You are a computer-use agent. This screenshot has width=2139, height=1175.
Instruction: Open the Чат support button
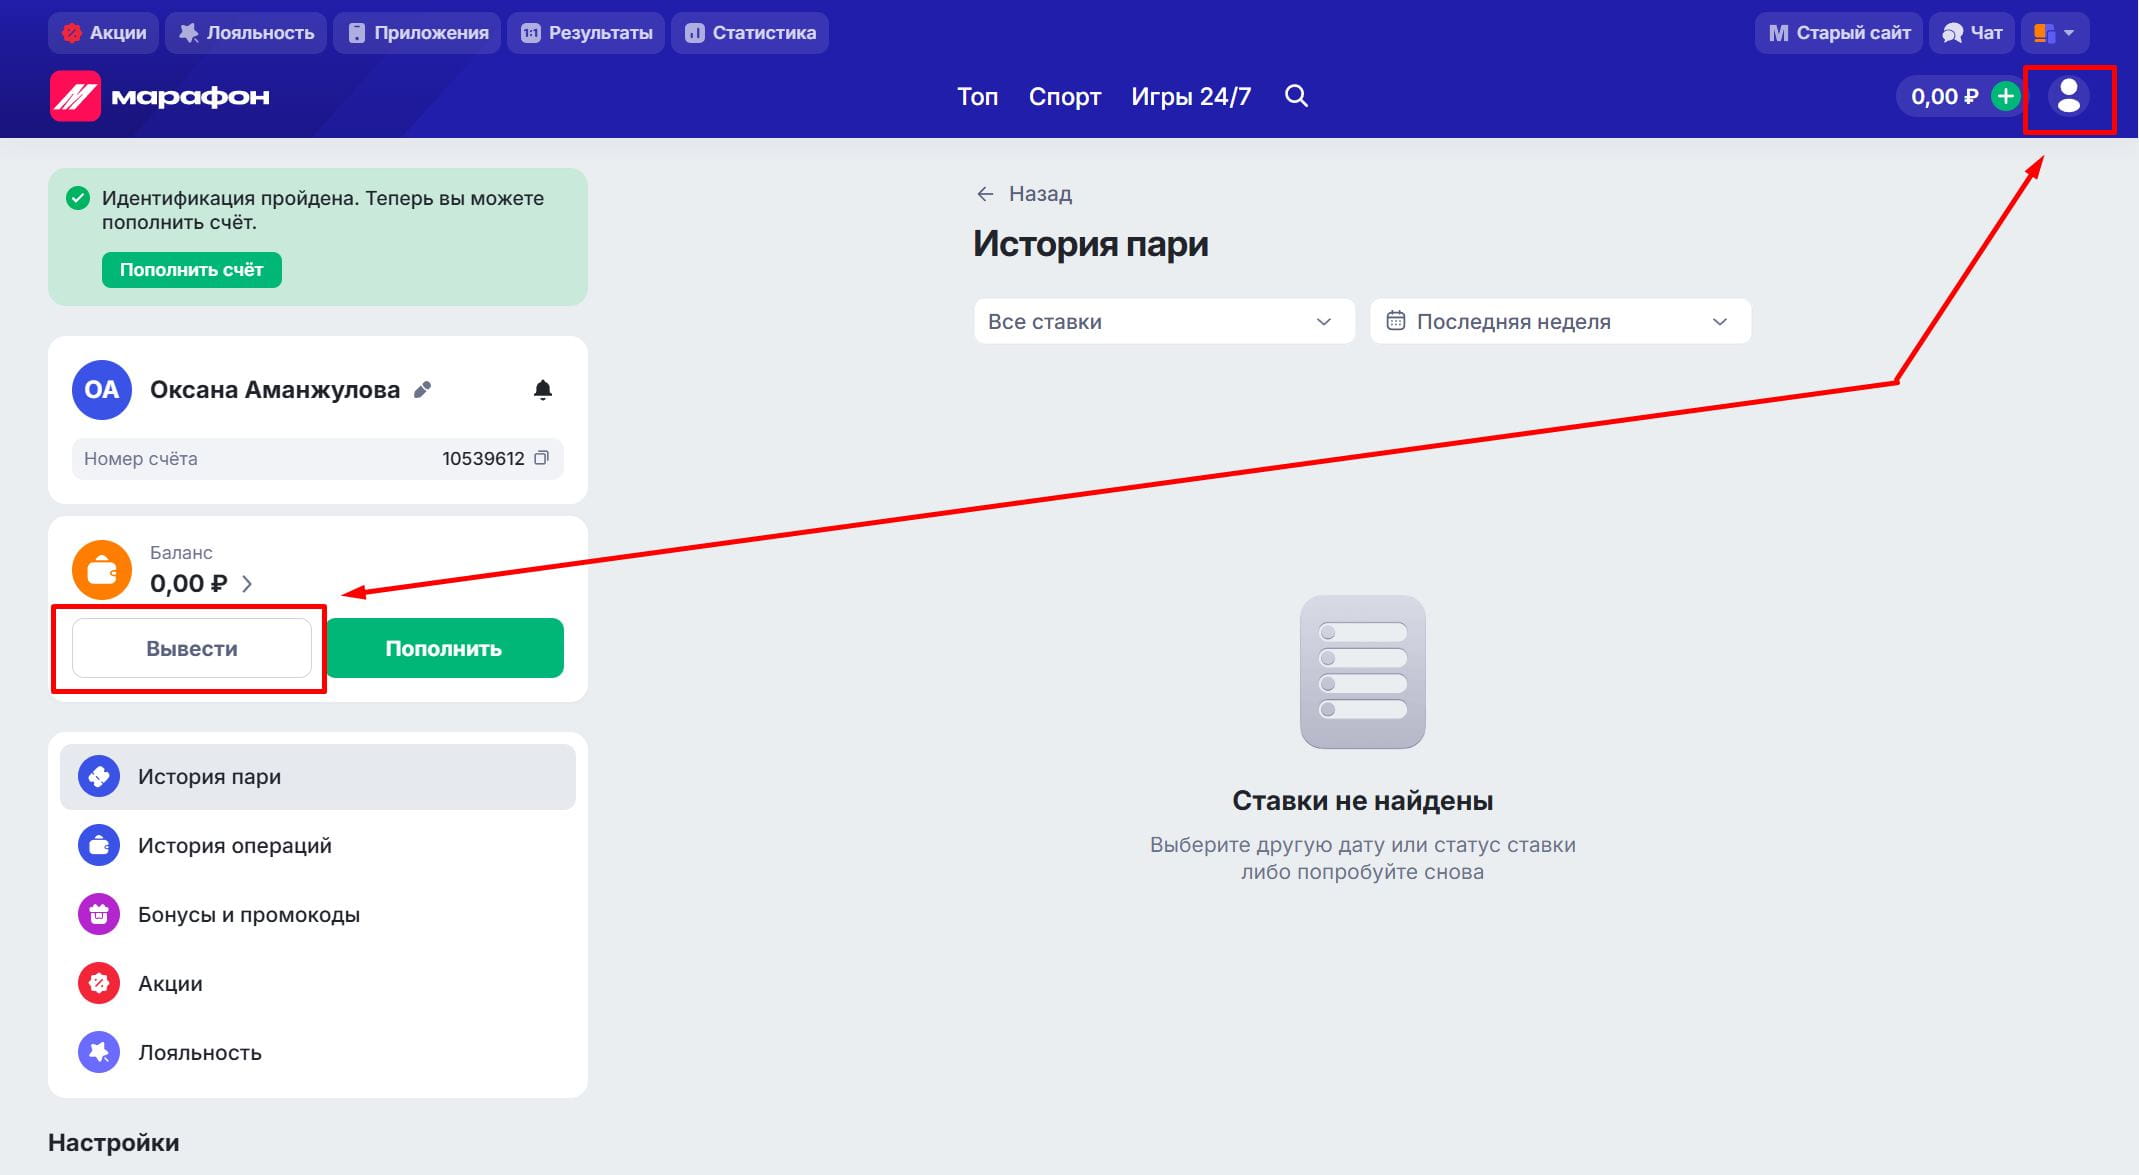(x=1972, y=33)
